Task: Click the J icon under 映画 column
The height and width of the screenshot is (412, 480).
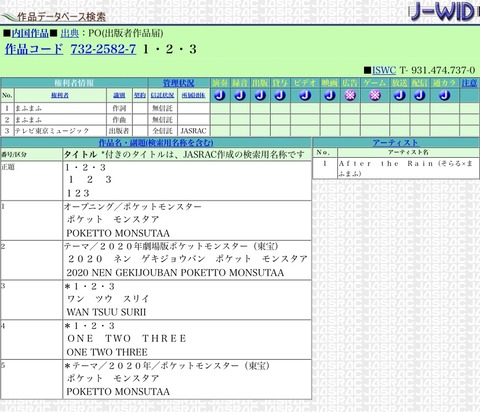Action: click(330, 95)
